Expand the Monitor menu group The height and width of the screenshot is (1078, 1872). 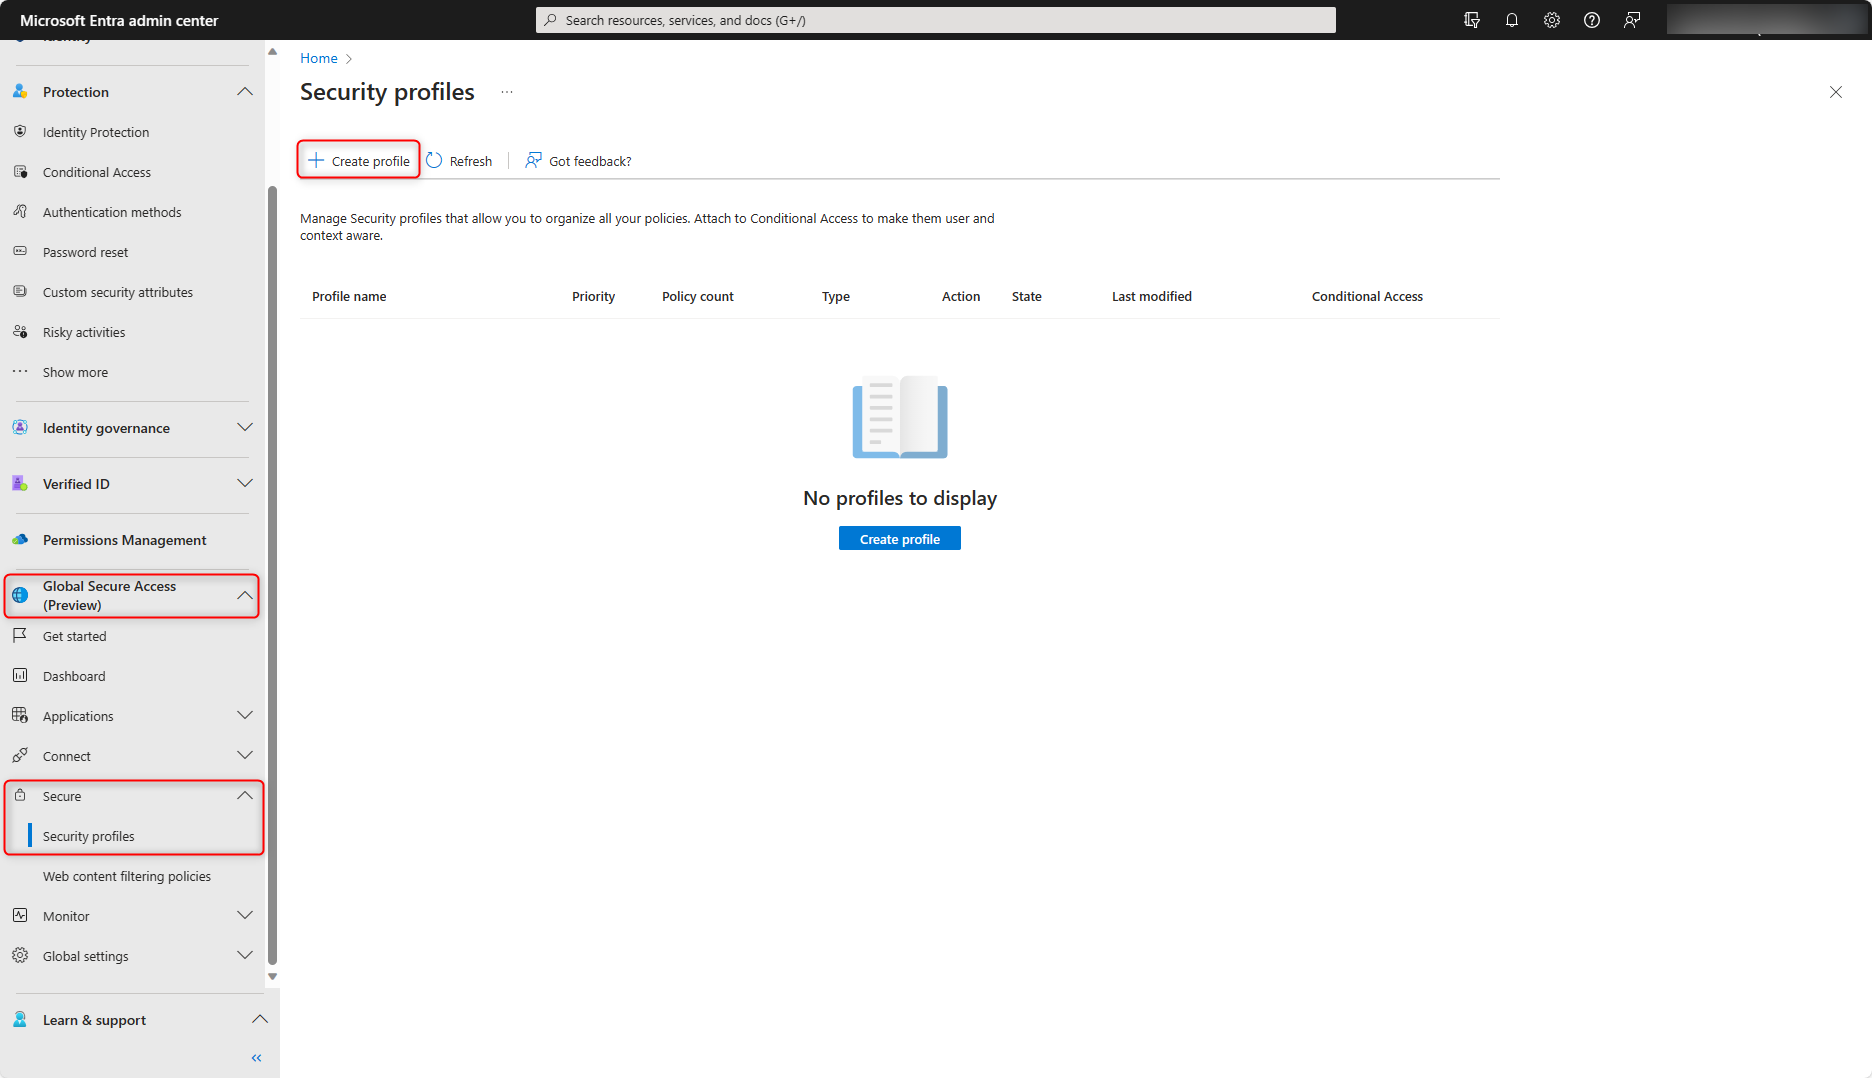point(245,916)
